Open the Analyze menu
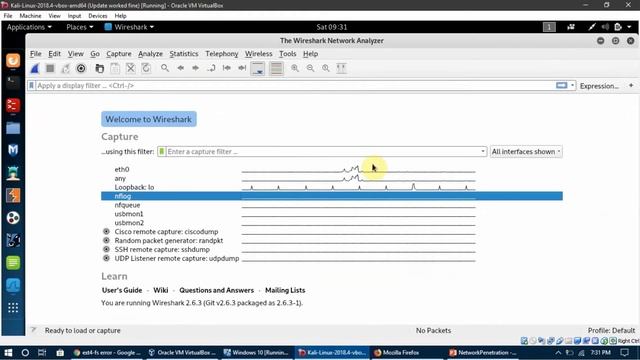 click(150, 54)
